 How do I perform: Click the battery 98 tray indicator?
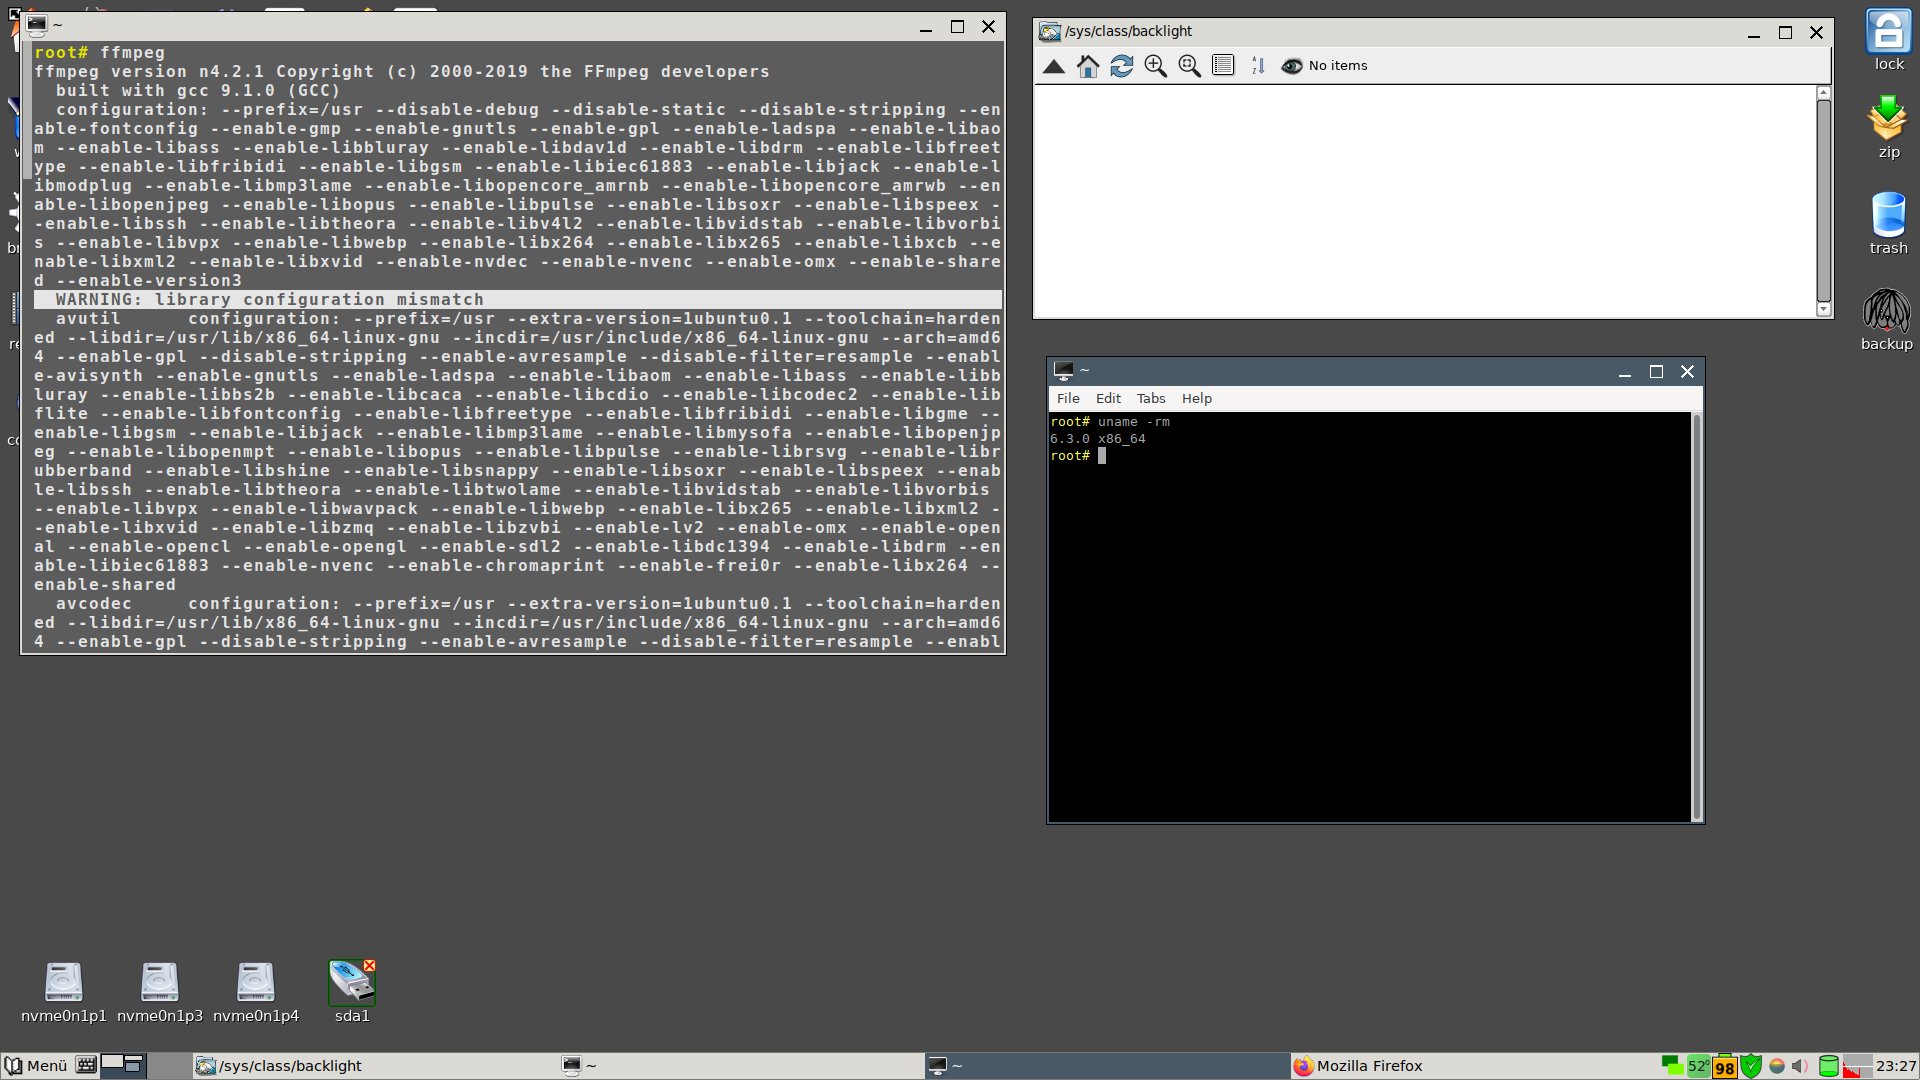(1725, 1067)
